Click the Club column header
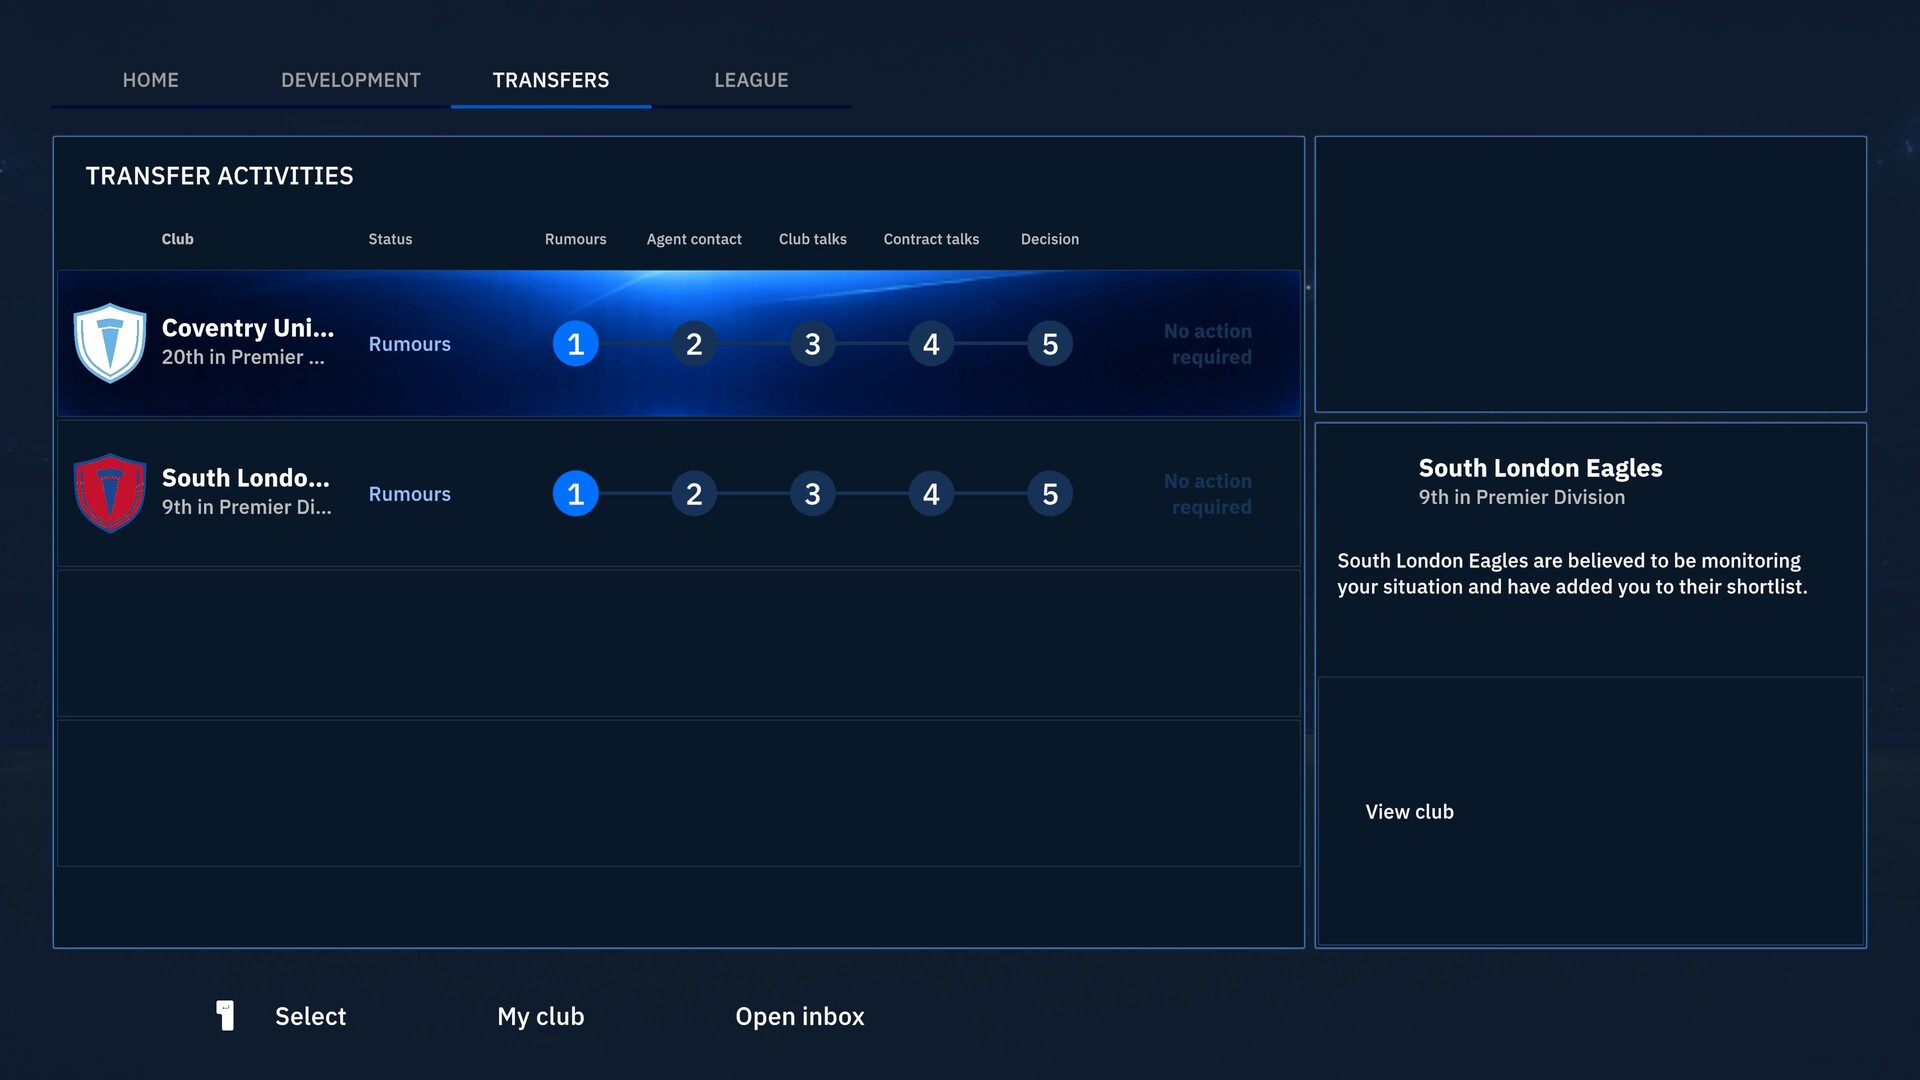Screen dimensions: 1920x1080 [178, 239]
